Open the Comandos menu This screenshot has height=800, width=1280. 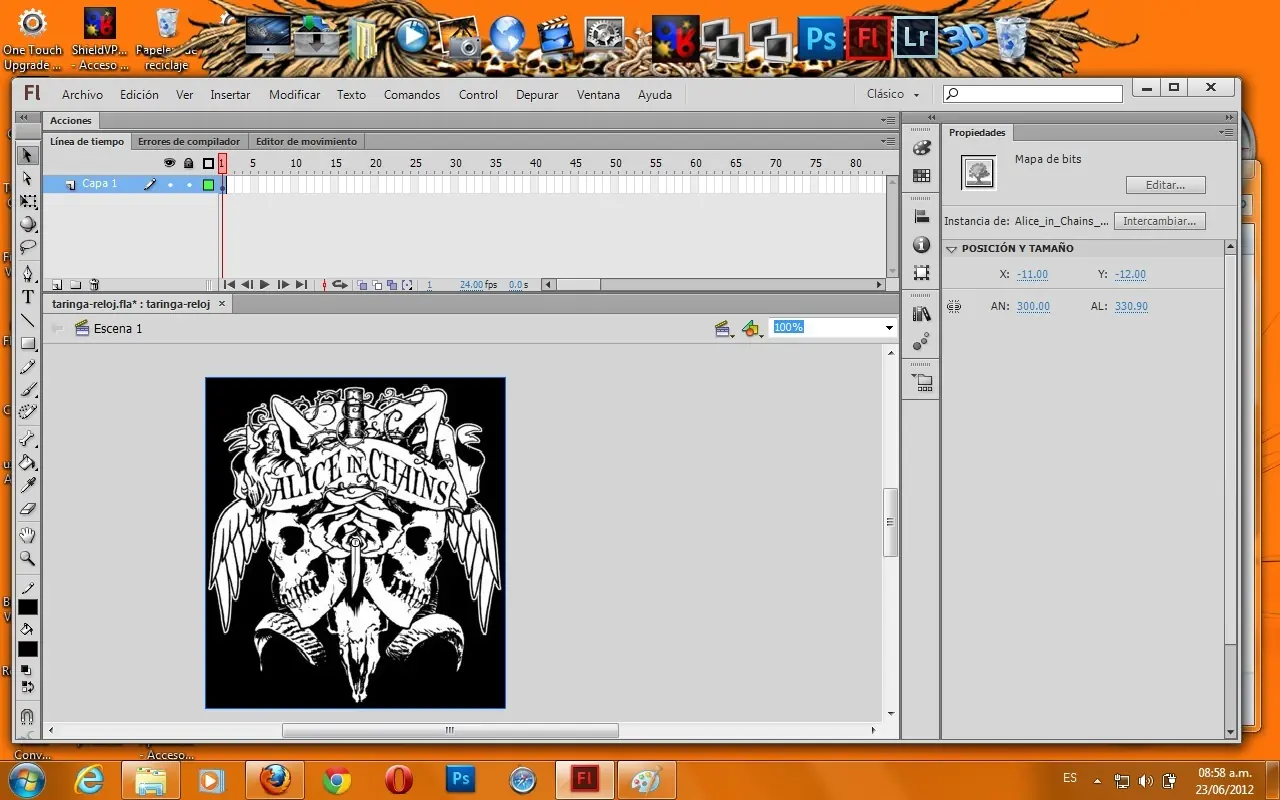pyautogui.click(x=412, y=95)
